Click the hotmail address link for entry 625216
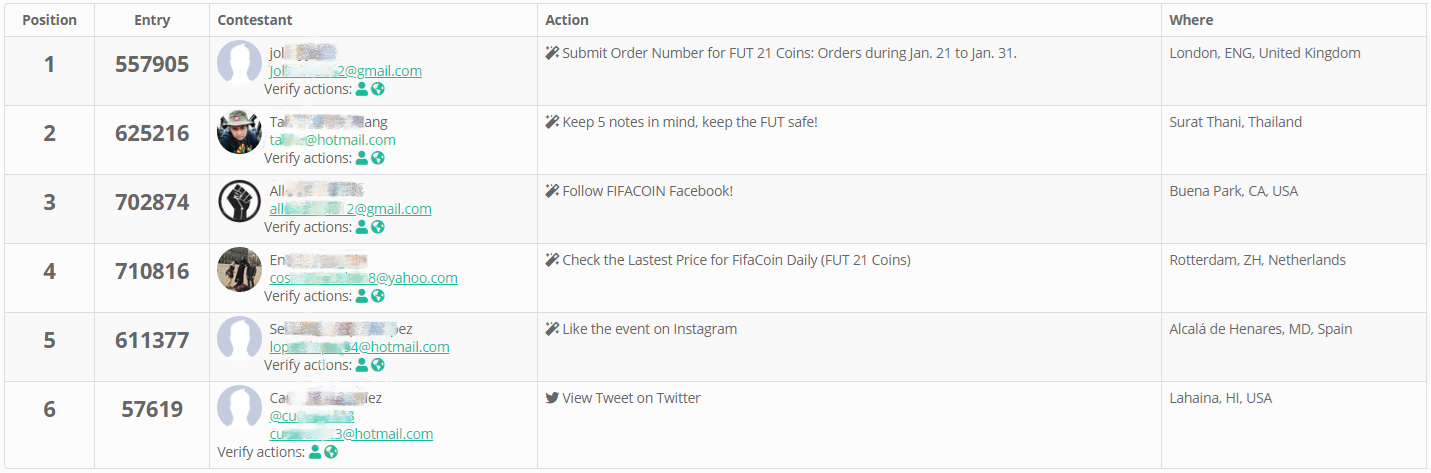Viewport: 1431px width, 473px height. tap(332, 140)
